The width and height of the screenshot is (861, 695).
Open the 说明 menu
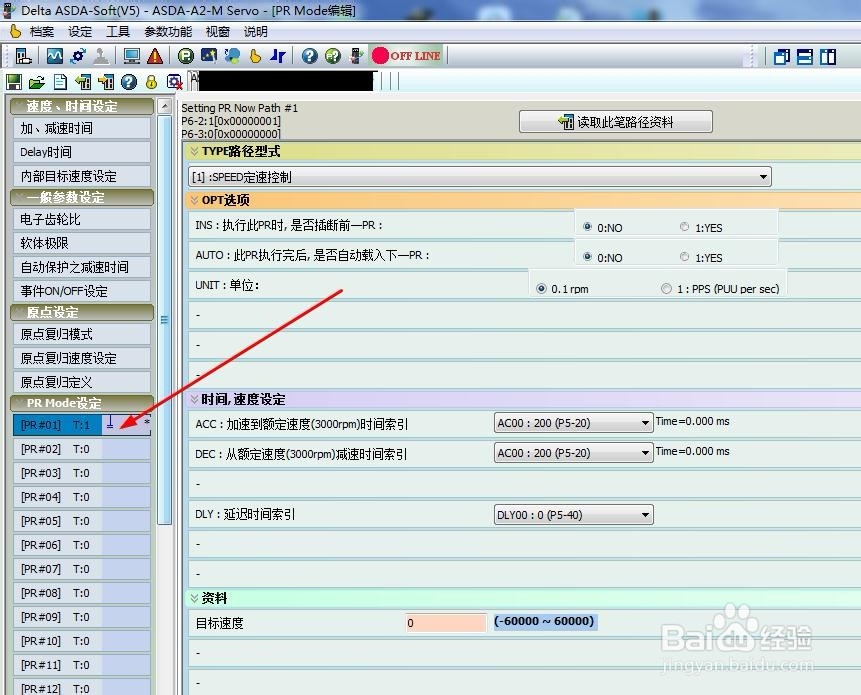[x=256, y=32]
